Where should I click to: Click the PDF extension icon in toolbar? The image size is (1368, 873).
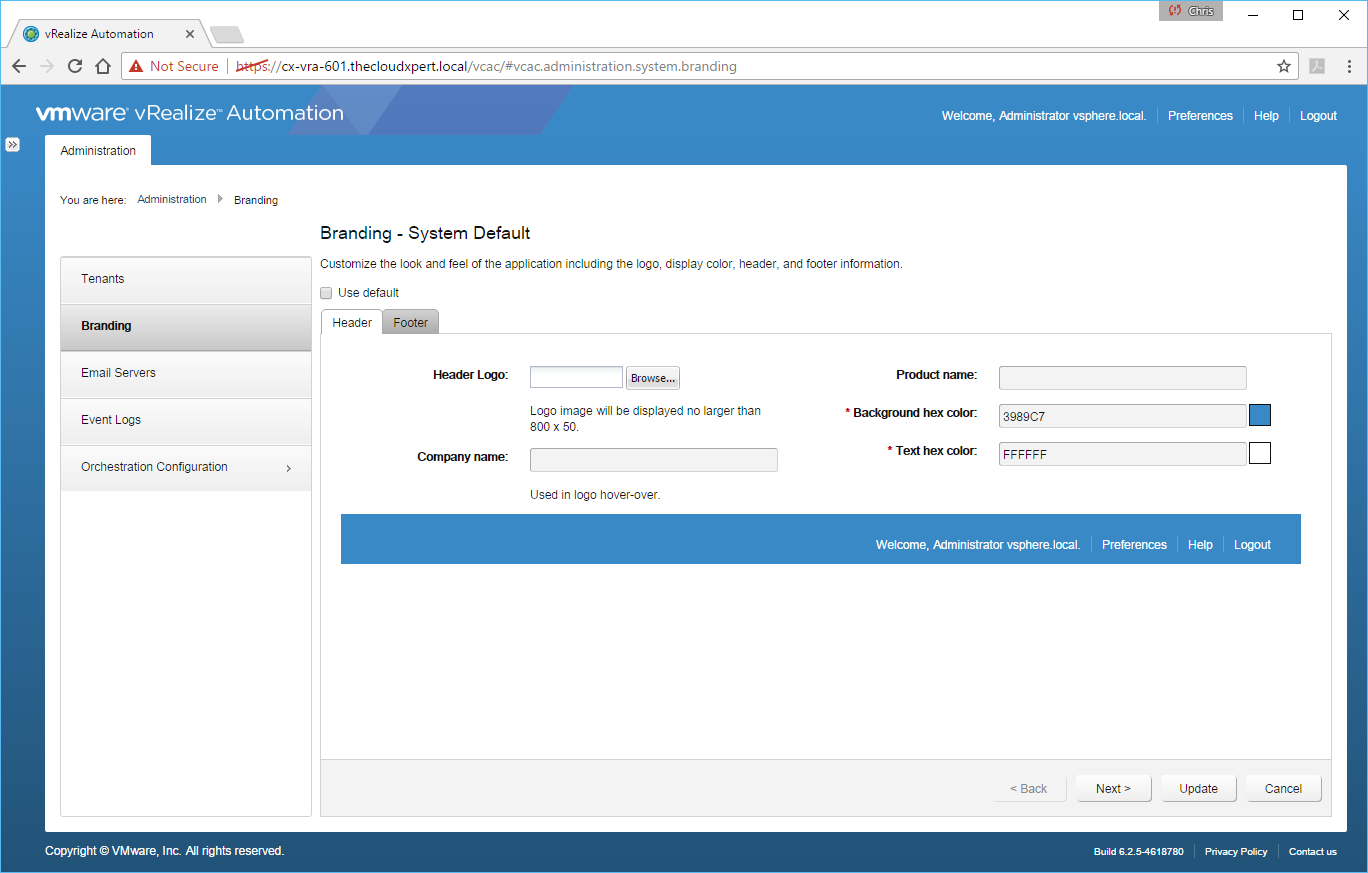[1317, 66]
